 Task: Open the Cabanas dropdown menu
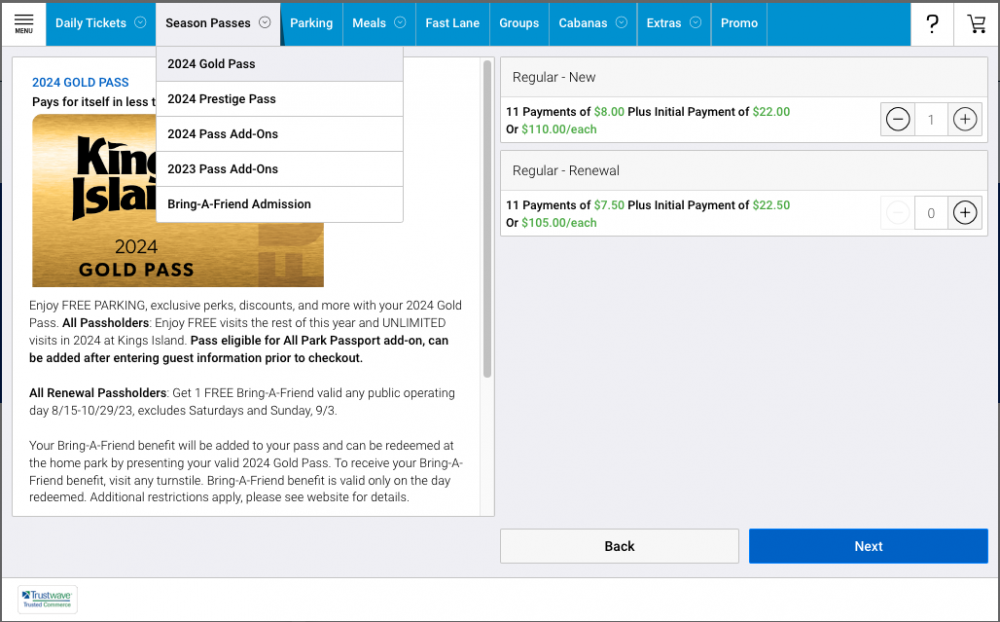click(593, 23)
